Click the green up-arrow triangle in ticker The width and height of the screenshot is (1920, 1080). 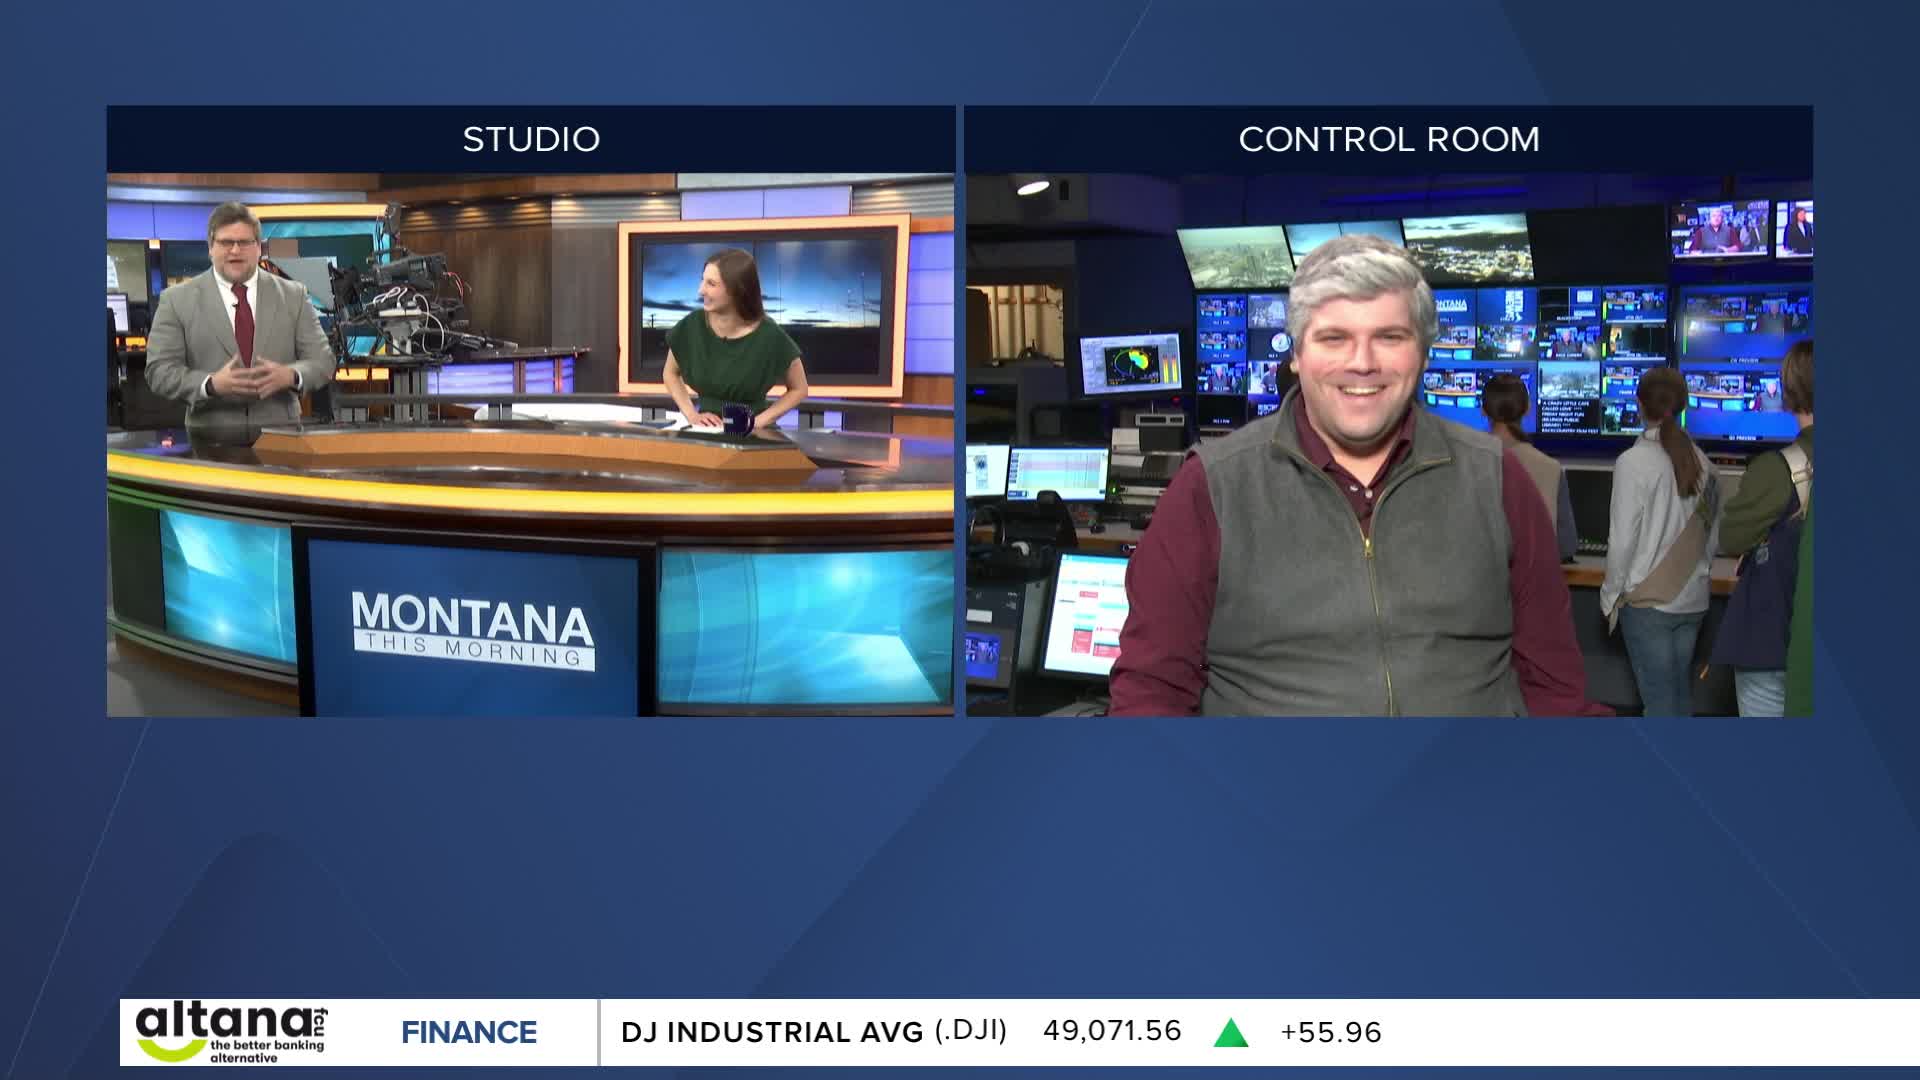(1230, 1033)
